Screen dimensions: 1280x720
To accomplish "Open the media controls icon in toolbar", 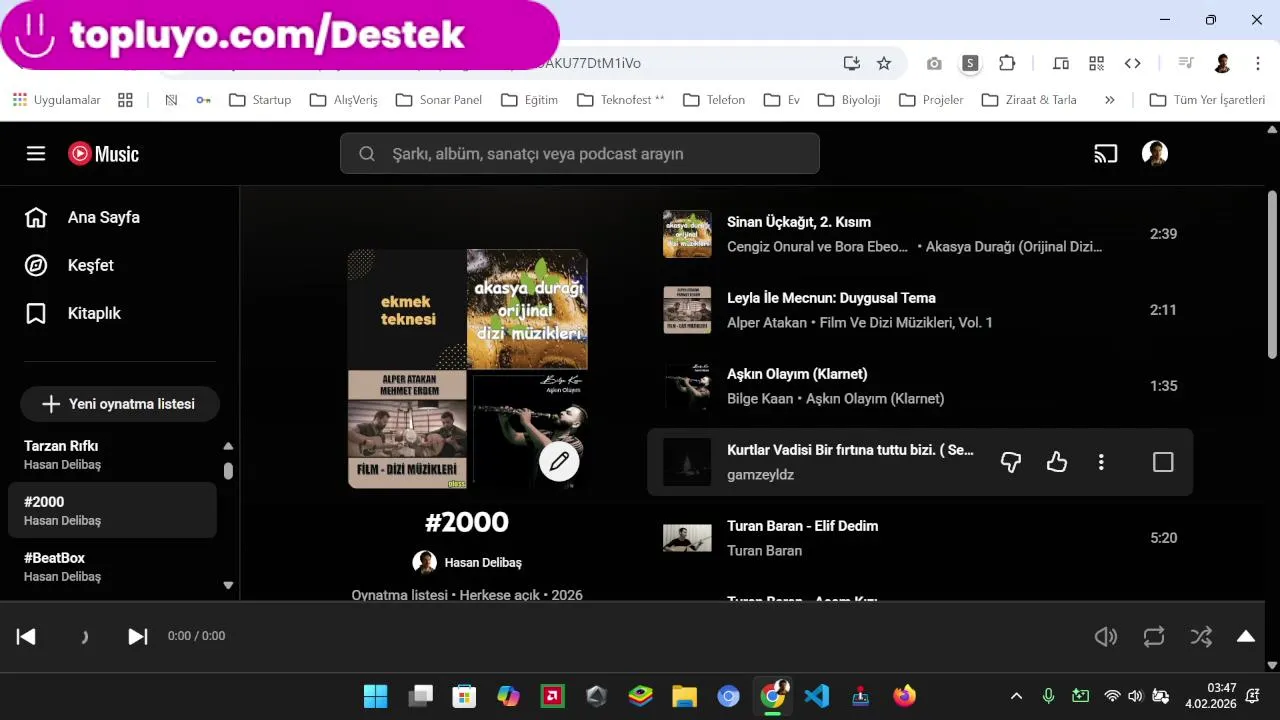I will pyautogui.click(x=1186, y=63).
